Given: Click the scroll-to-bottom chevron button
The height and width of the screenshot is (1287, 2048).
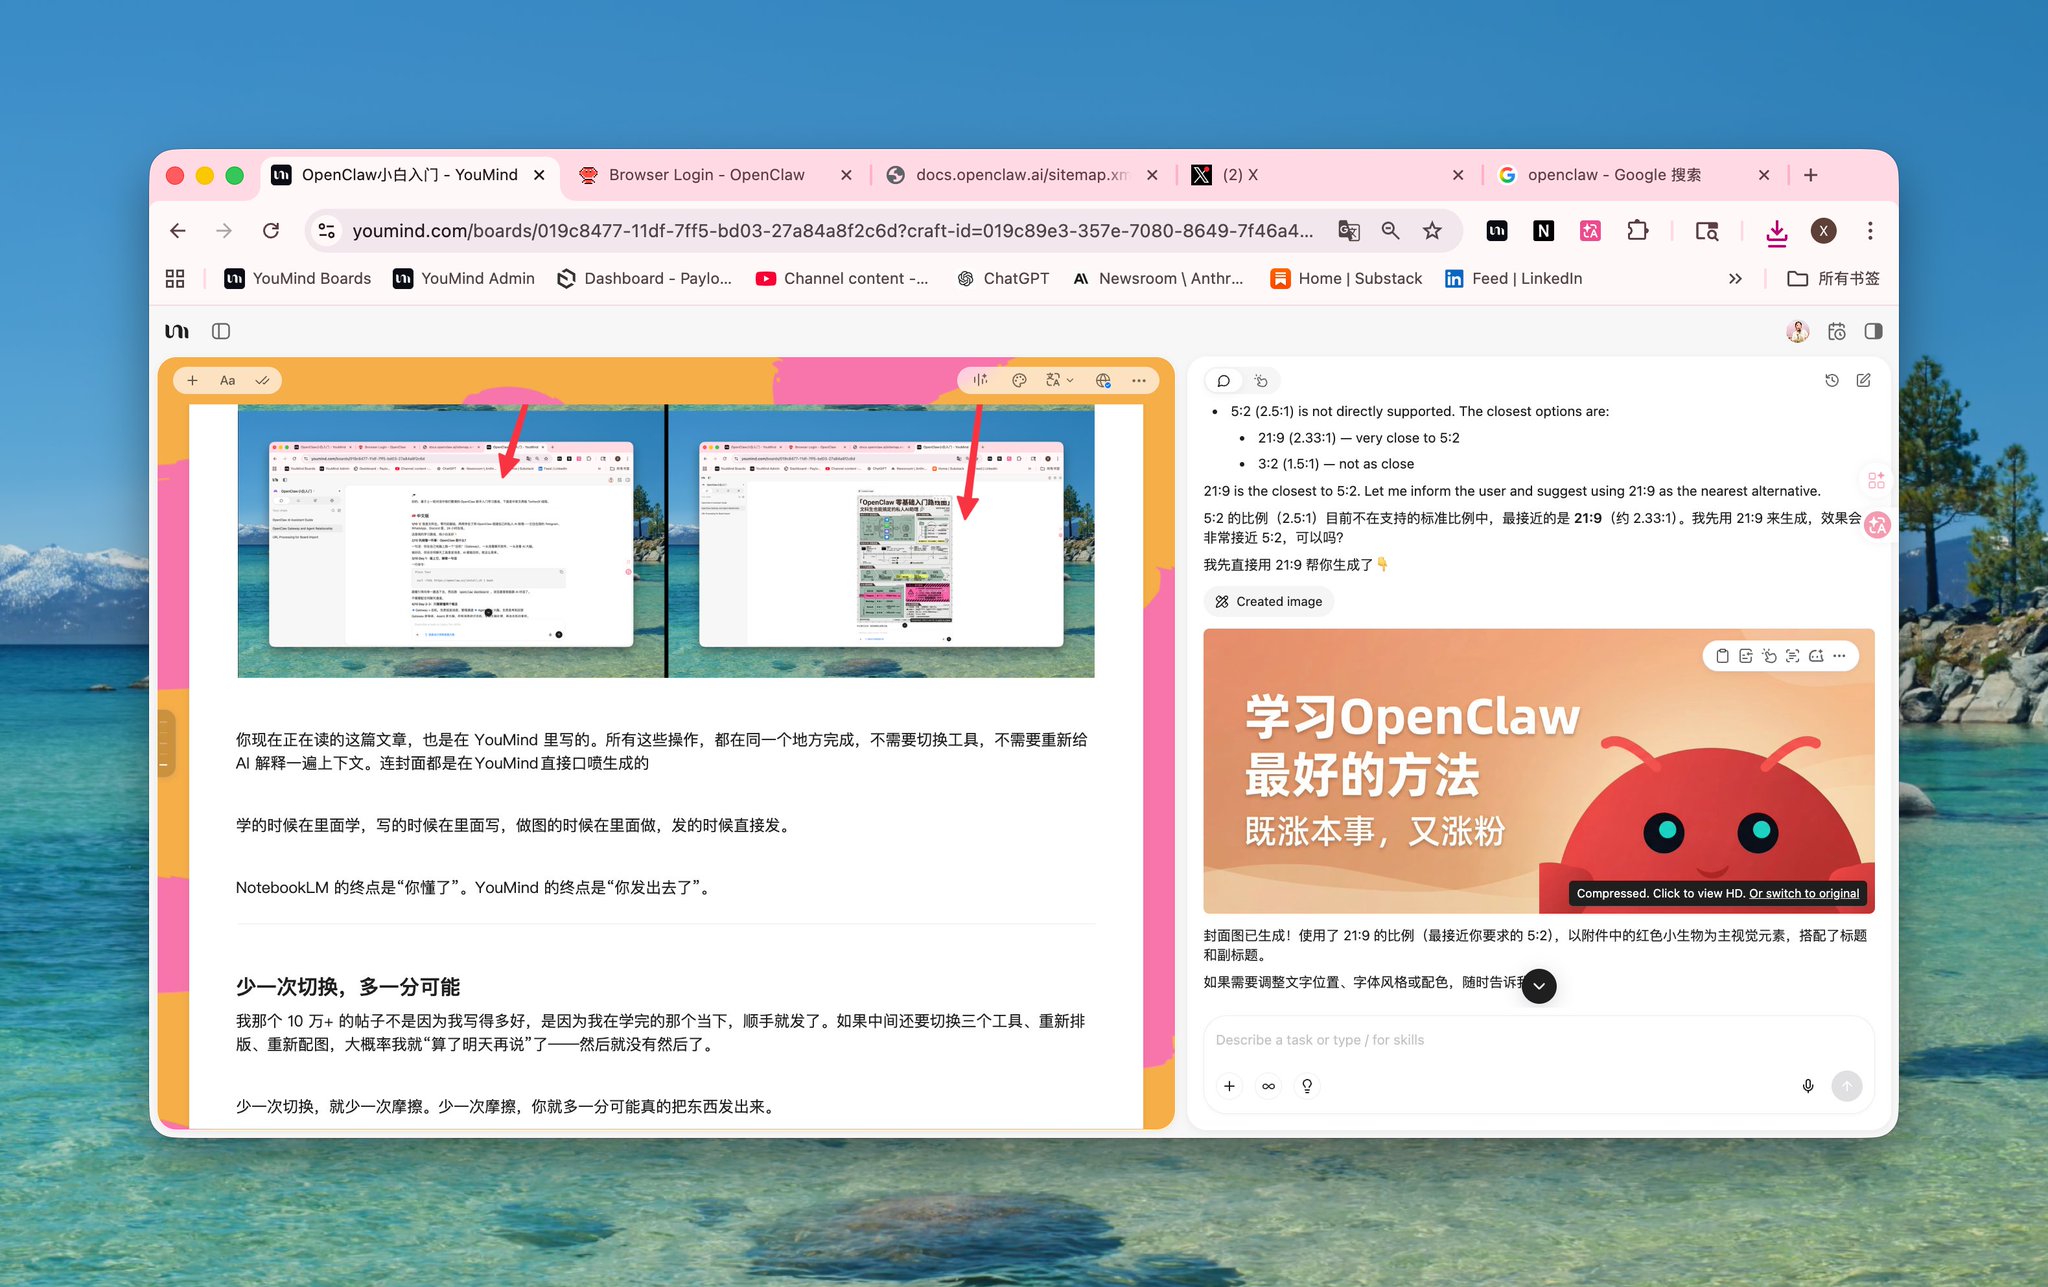Looking at the screenshot, I should [x=1539, y=986].
